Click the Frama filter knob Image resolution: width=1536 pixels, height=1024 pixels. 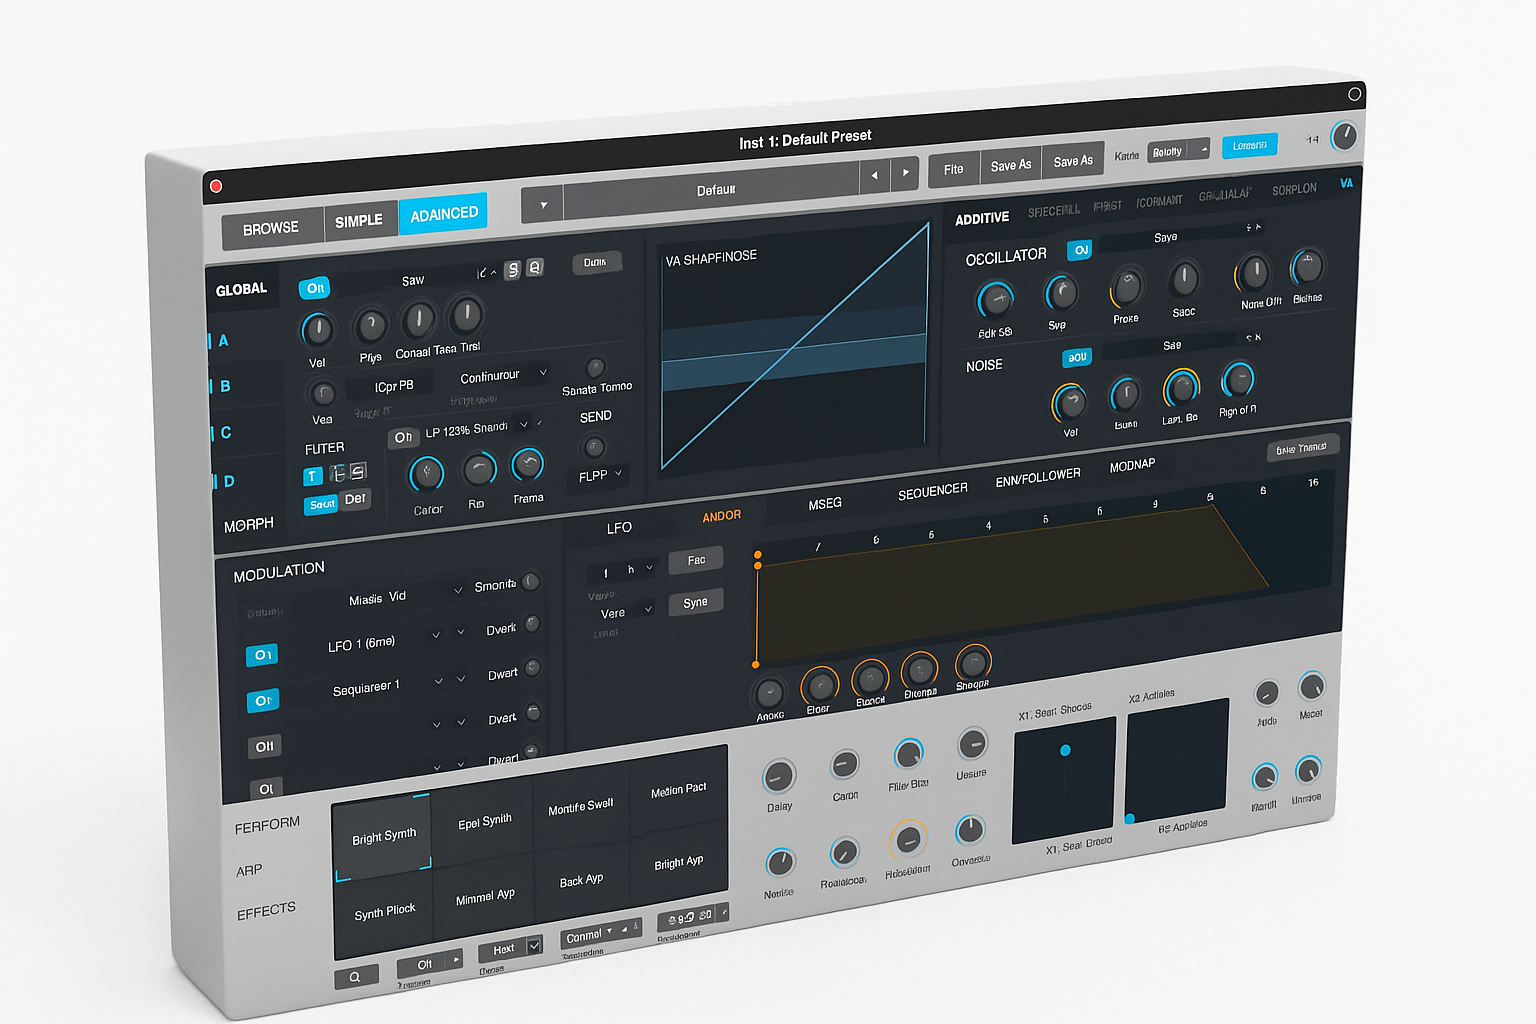point(527,464)
